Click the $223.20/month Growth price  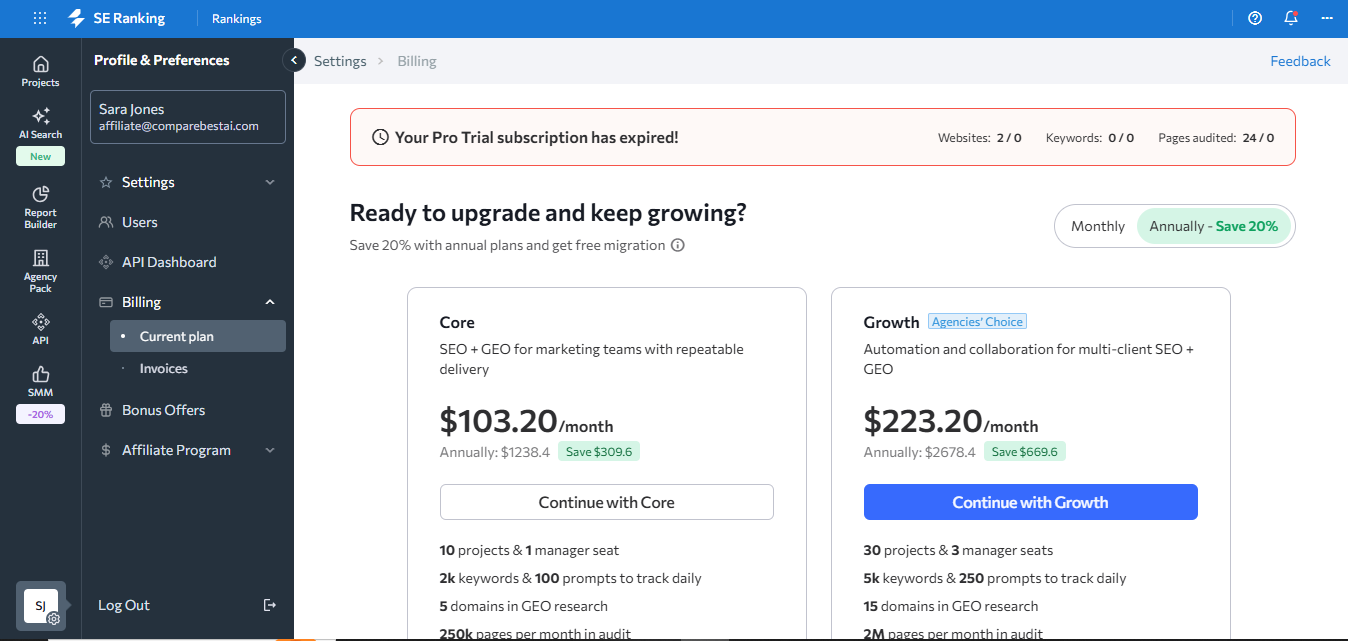pyautogui.click(x=951, y=421)
